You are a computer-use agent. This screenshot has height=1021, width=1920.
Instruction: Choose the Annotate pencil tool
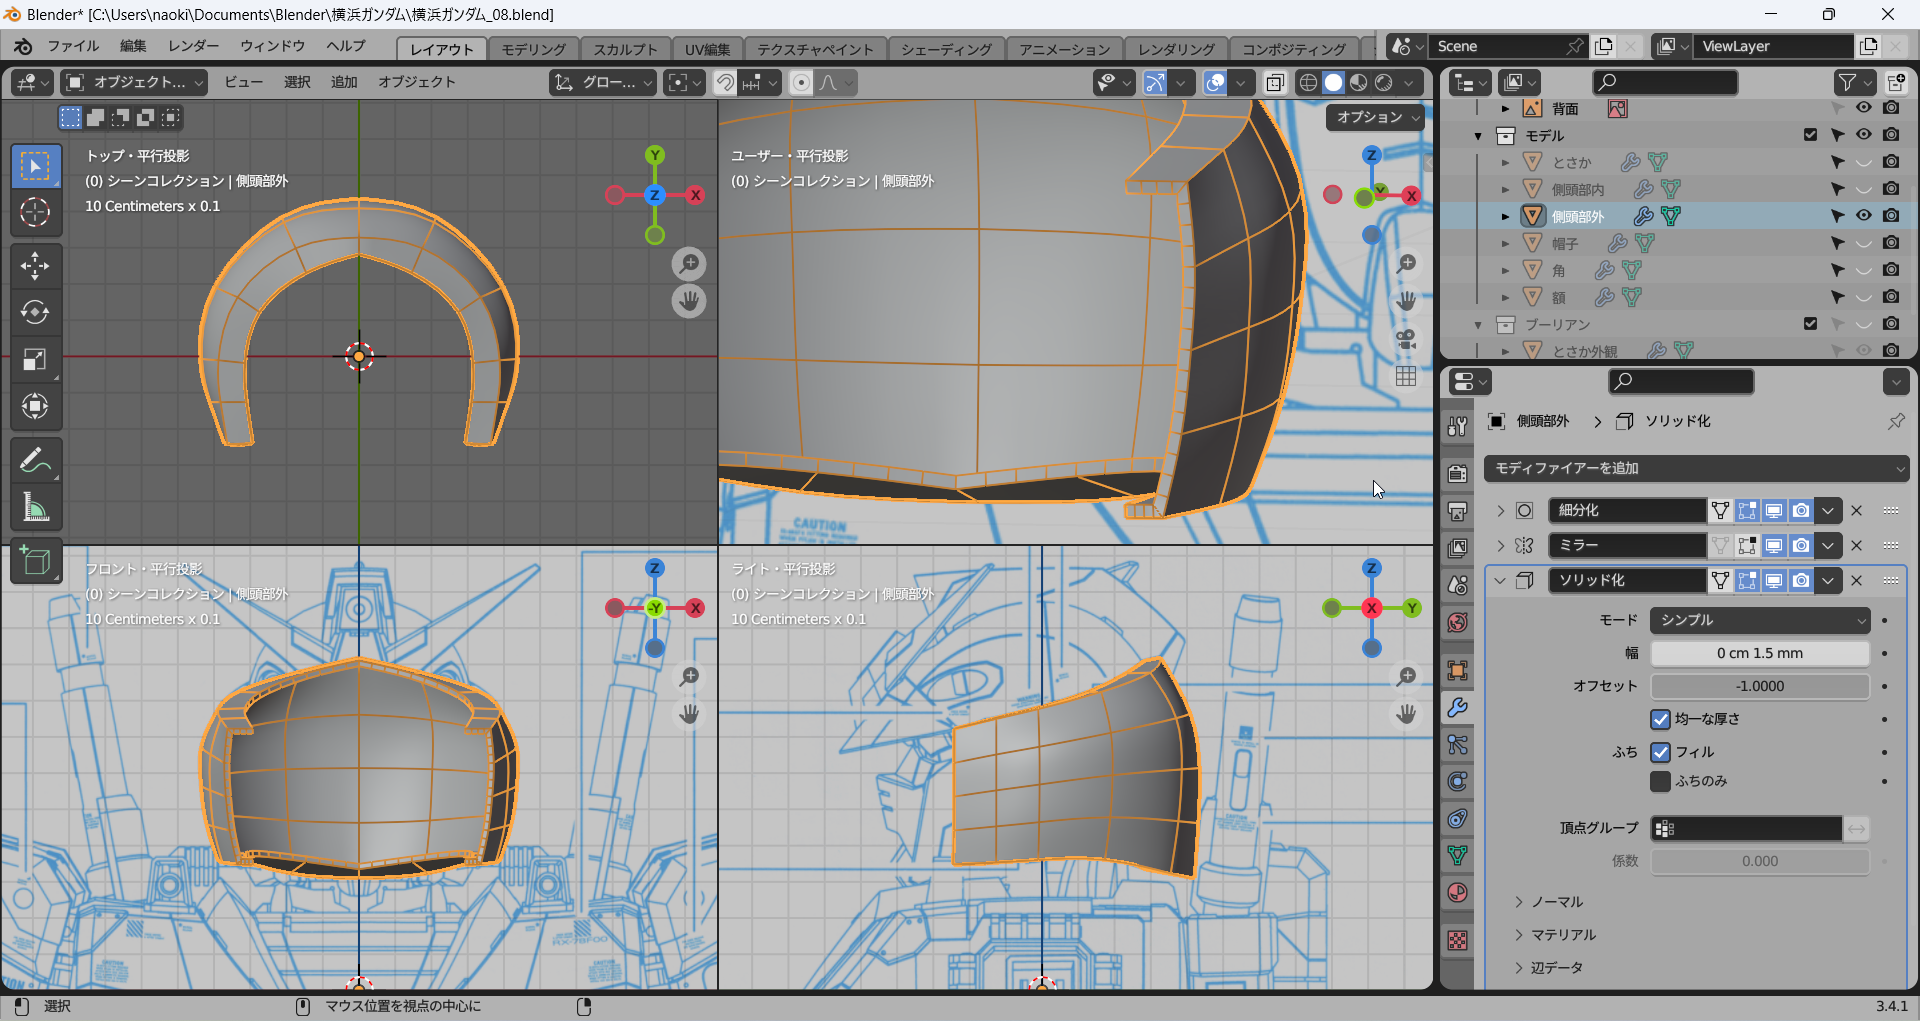pos(35,461)
